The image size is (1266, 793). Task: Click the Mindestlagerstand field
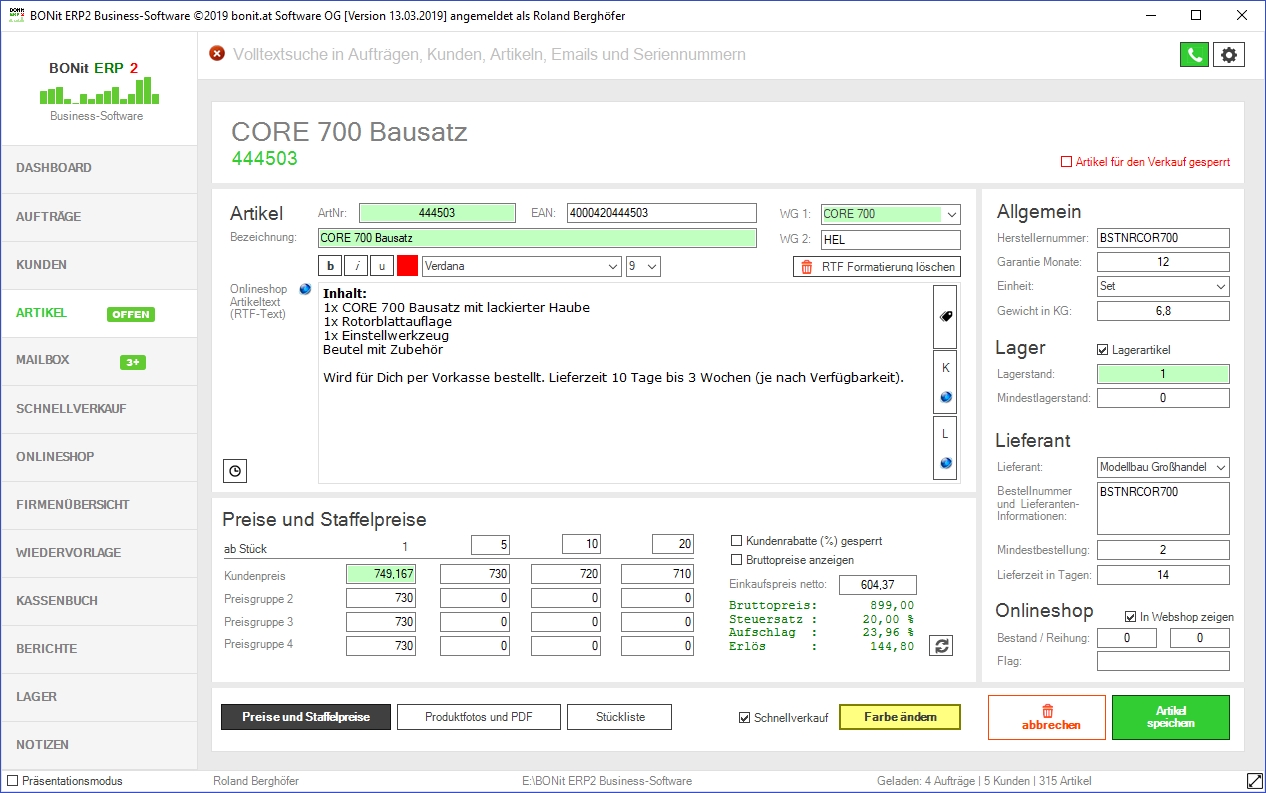tap(1163, 398)
